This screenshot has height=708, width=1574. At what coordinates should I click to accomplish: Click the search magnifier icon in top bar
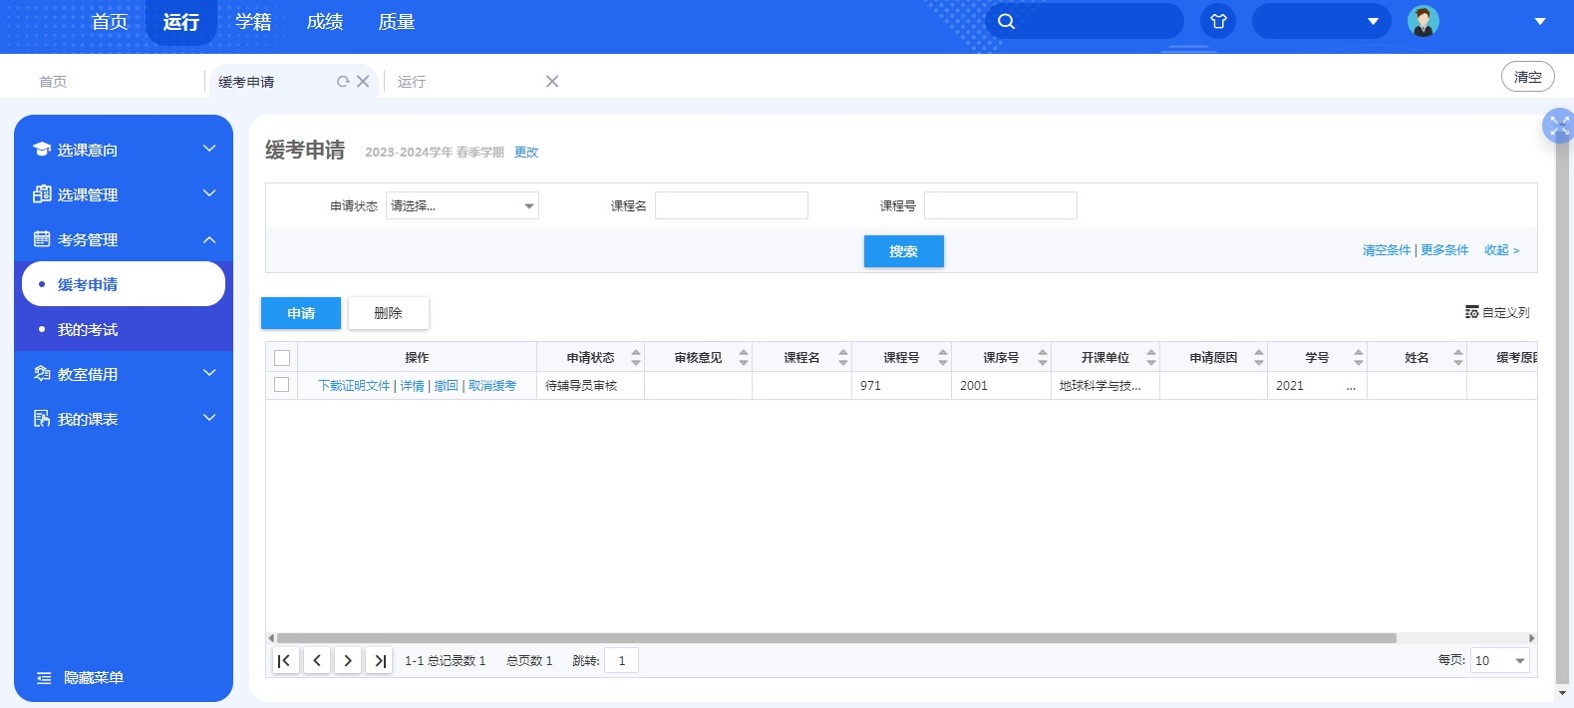(x=1007, y=21)
